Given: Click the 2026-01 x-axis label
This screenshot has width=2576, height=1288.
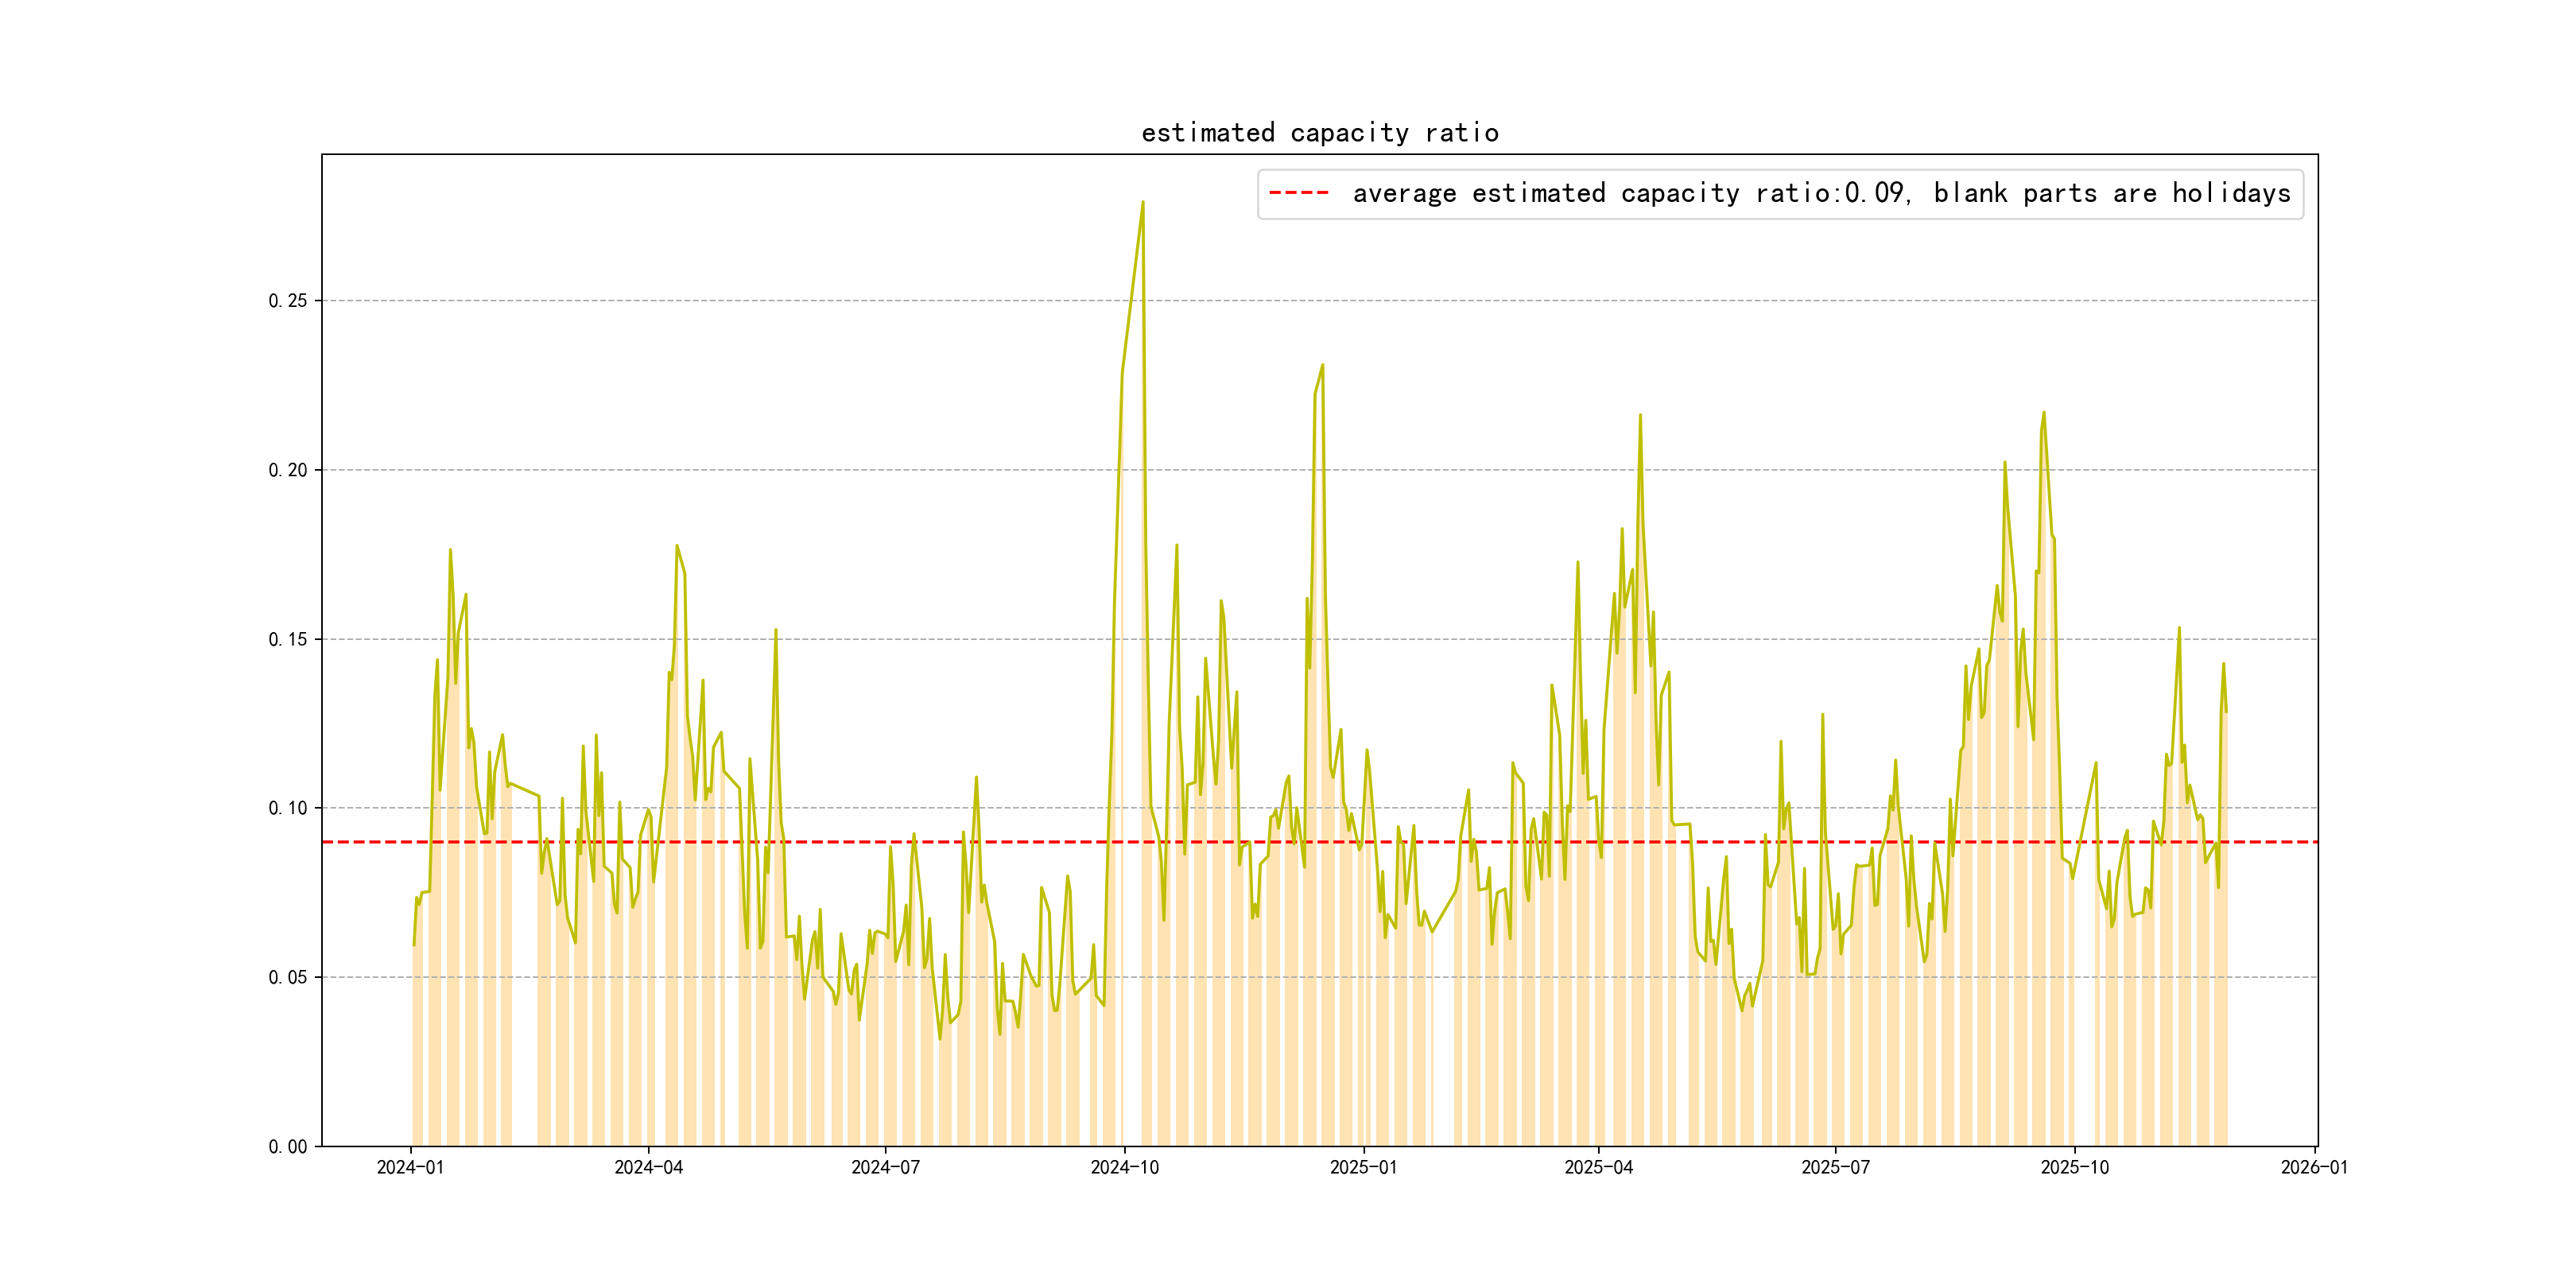Looking at the screenshot, I should tap(2314, 1167).
